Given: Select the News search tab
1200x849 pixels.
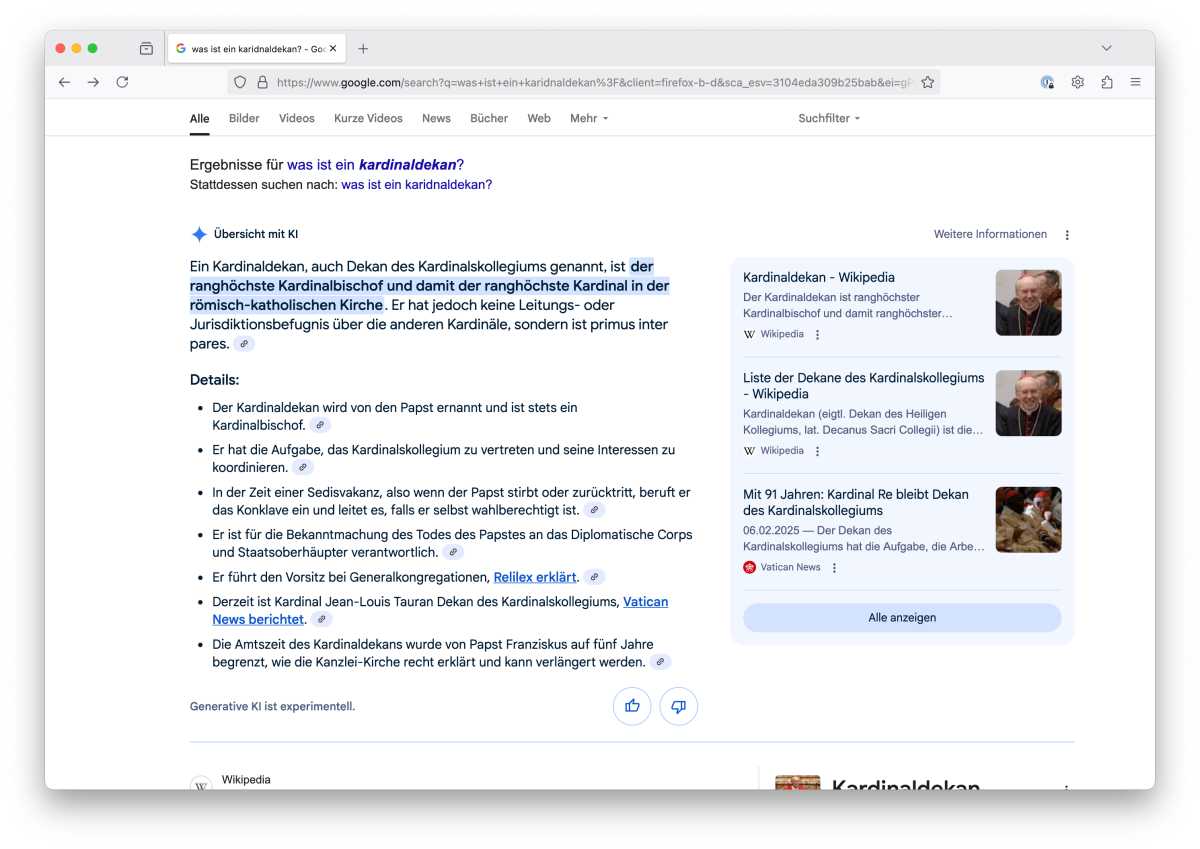Looking at the screenshot, I should coord(436,118).
